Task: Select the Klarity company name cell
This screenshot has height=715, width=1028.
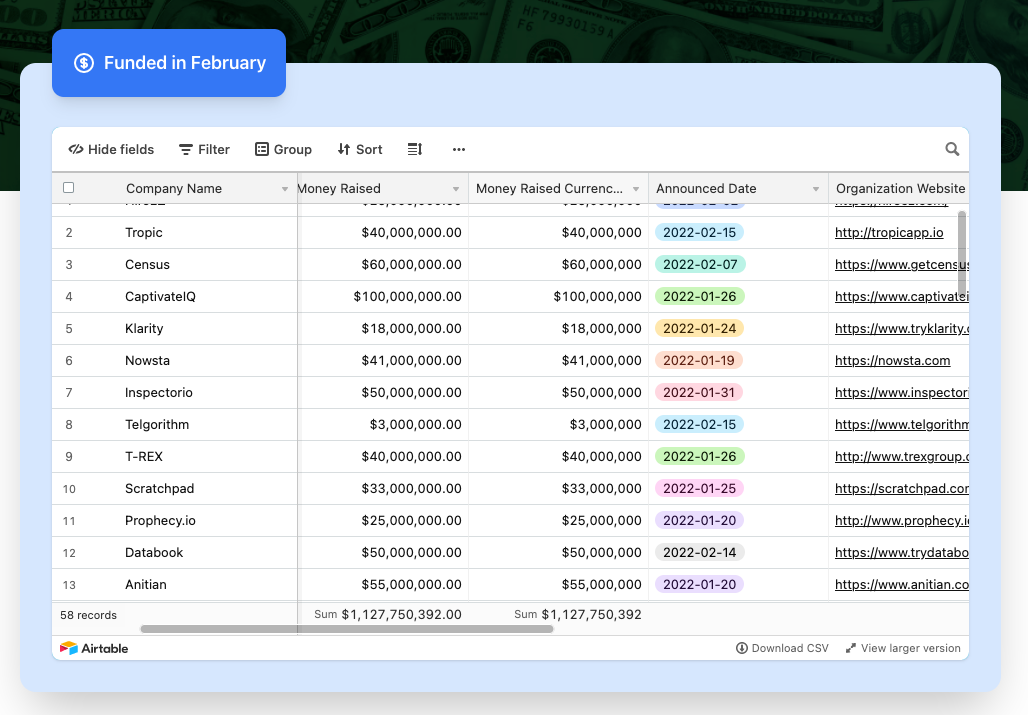Action: pos(175,329)
